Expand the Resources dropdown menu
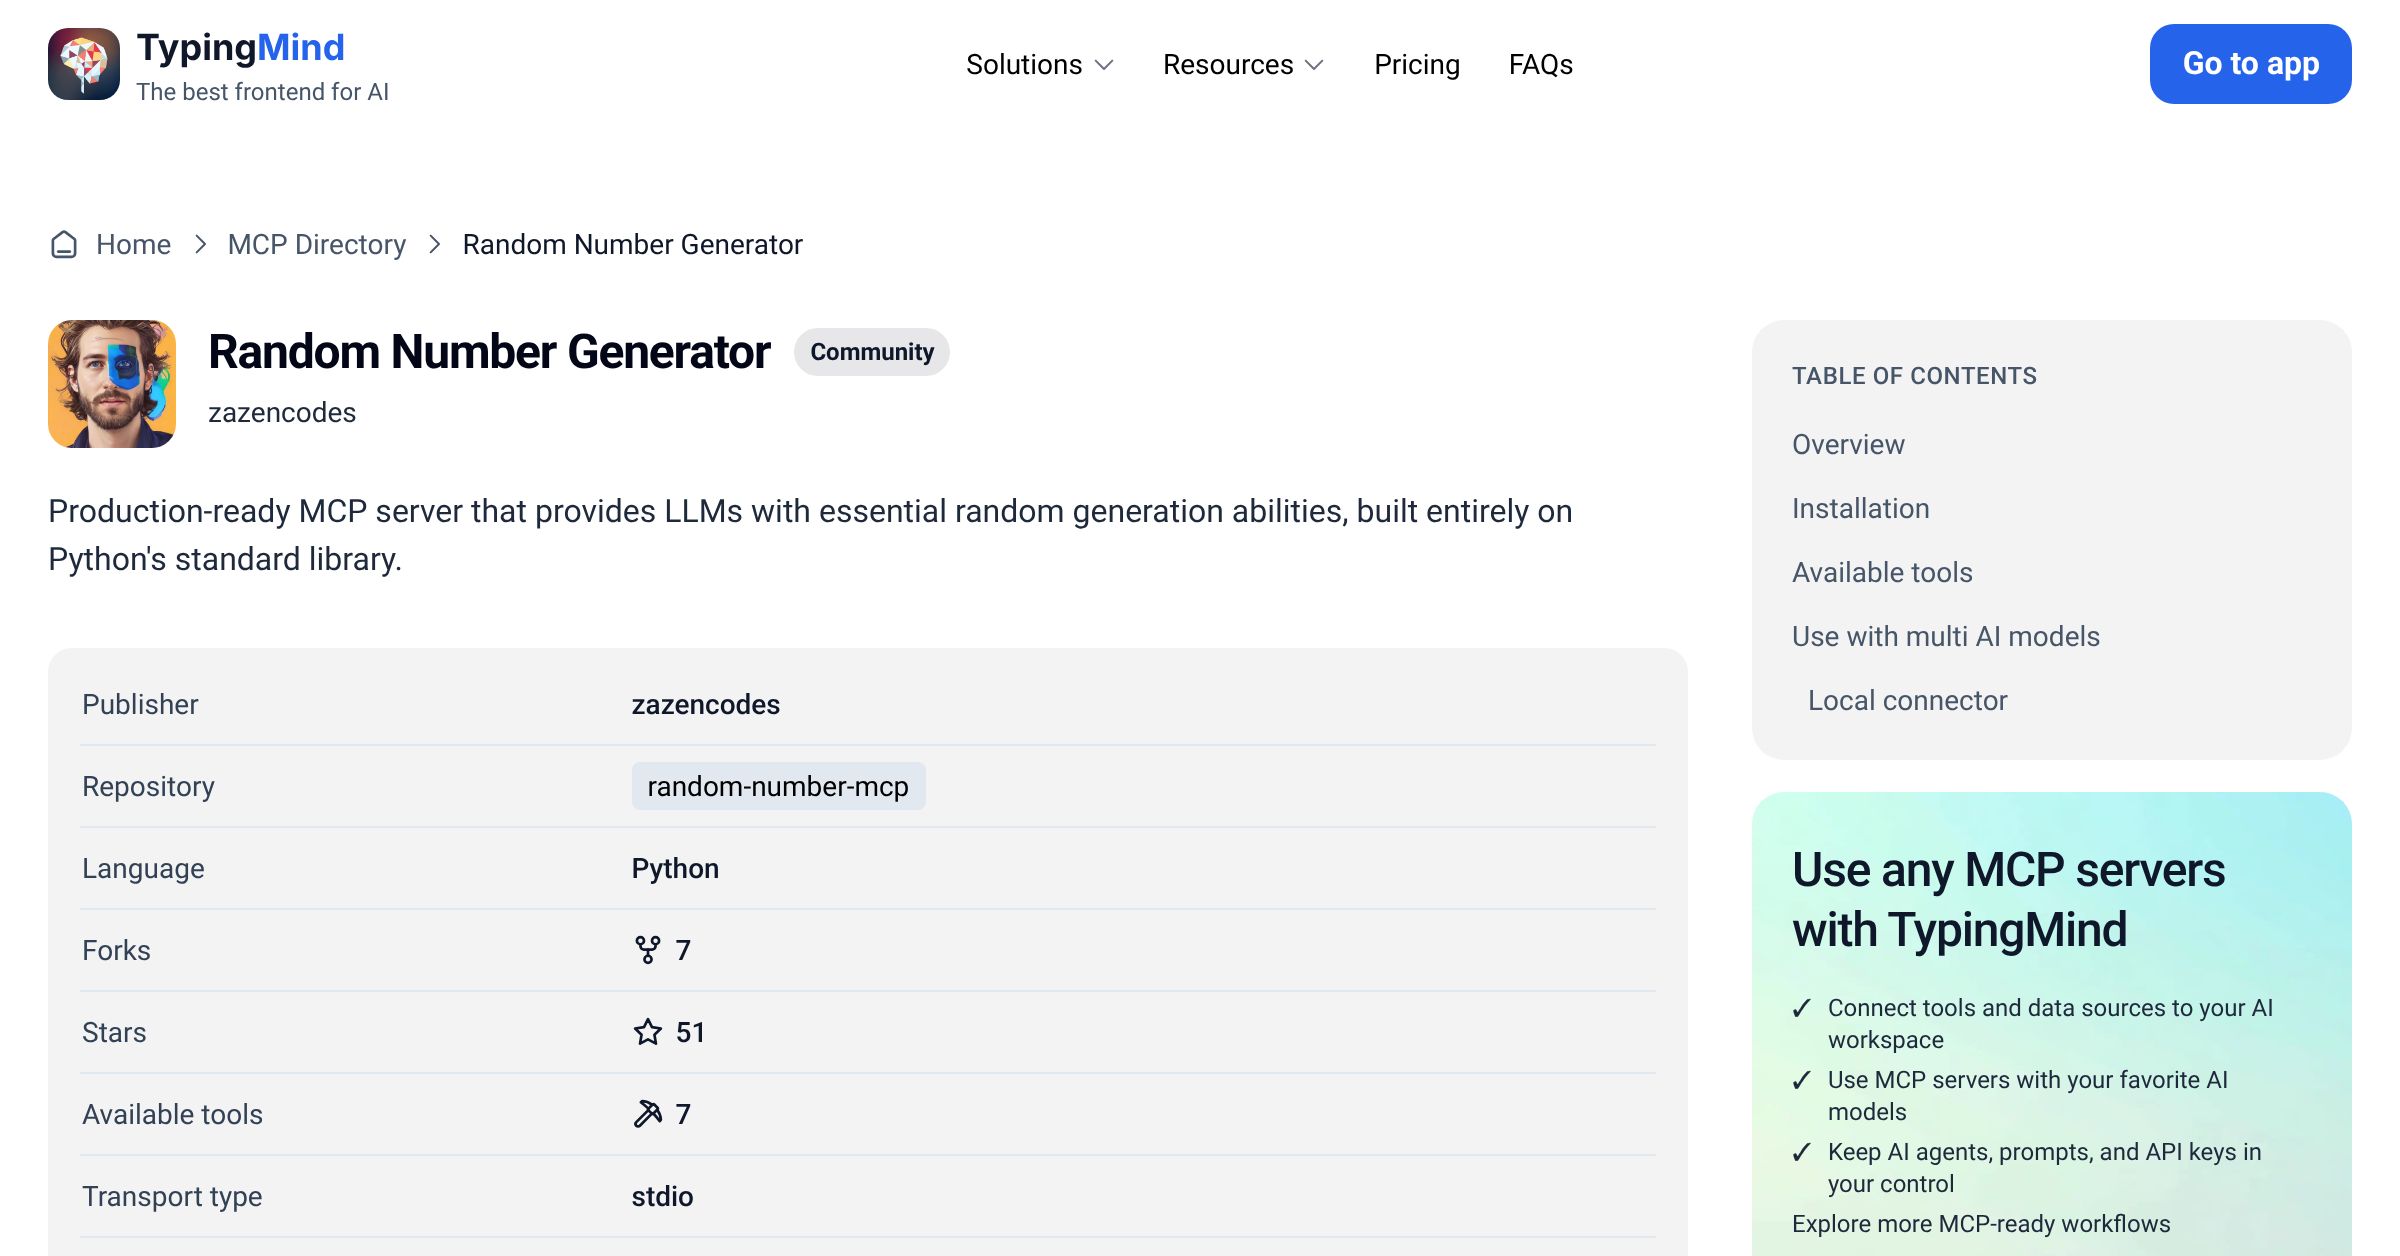The height and width of the screenshot is (1256, 2400). pos(1244,65)
